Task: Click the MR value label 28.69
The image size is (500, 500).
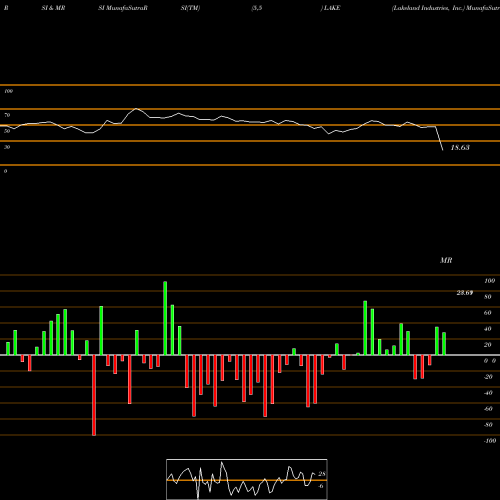Action: click(465, 293)
